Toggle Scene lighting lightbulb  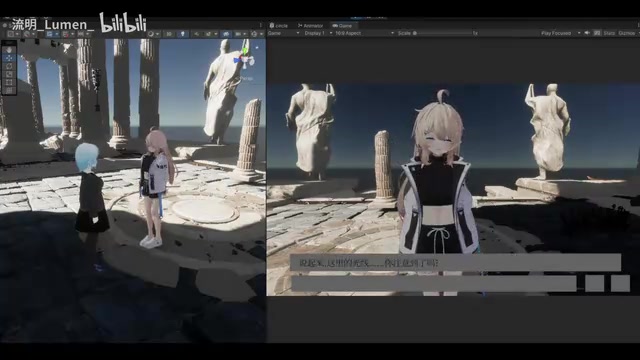[x=183, y=34]
